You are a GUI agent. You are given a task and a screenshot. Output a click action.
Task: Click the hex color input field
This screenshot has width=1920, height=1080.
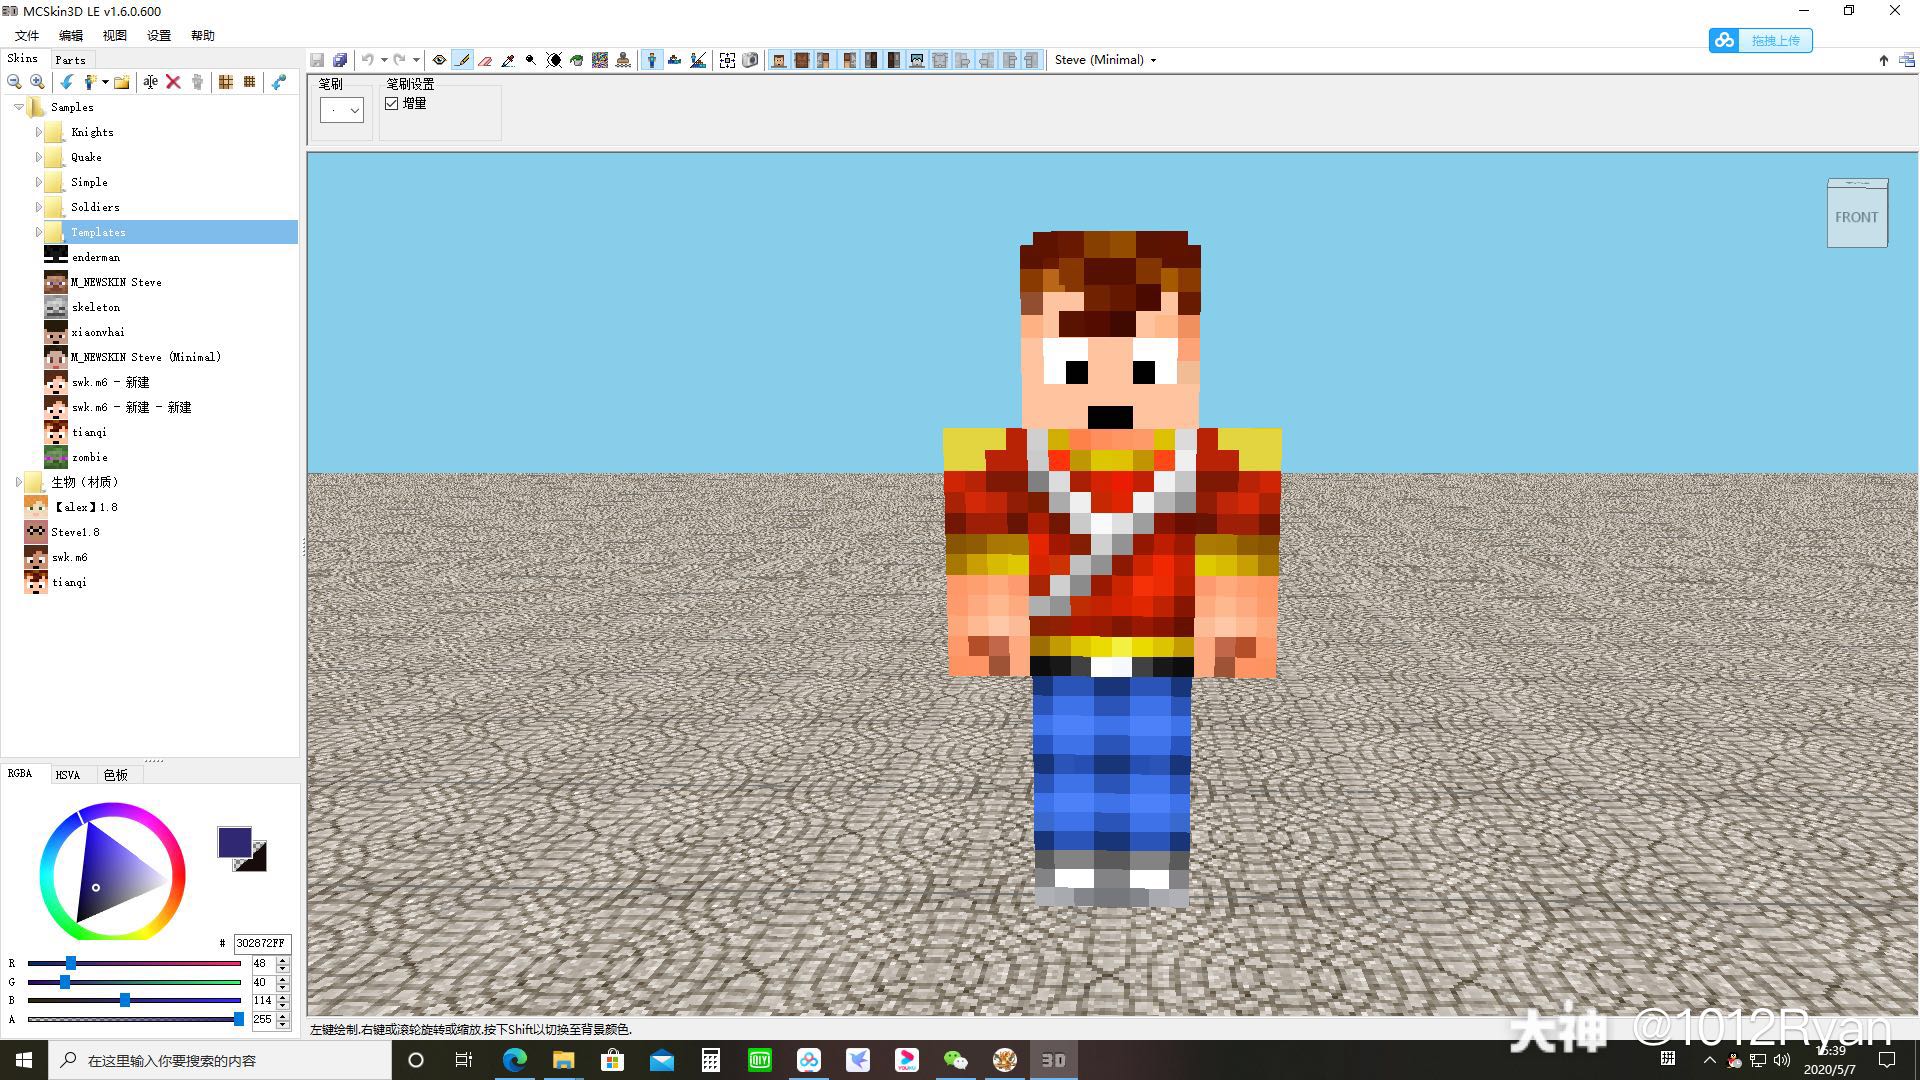pyautogui.click(x=262, y=943)
